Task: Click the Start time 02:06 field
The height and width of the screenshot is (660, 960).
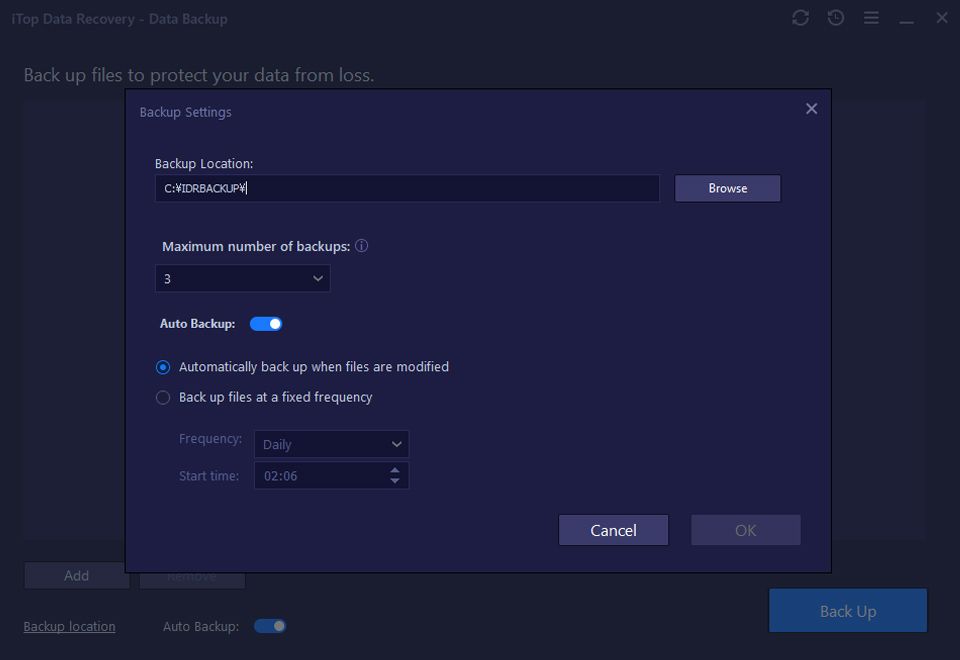Action: [331, 476]
